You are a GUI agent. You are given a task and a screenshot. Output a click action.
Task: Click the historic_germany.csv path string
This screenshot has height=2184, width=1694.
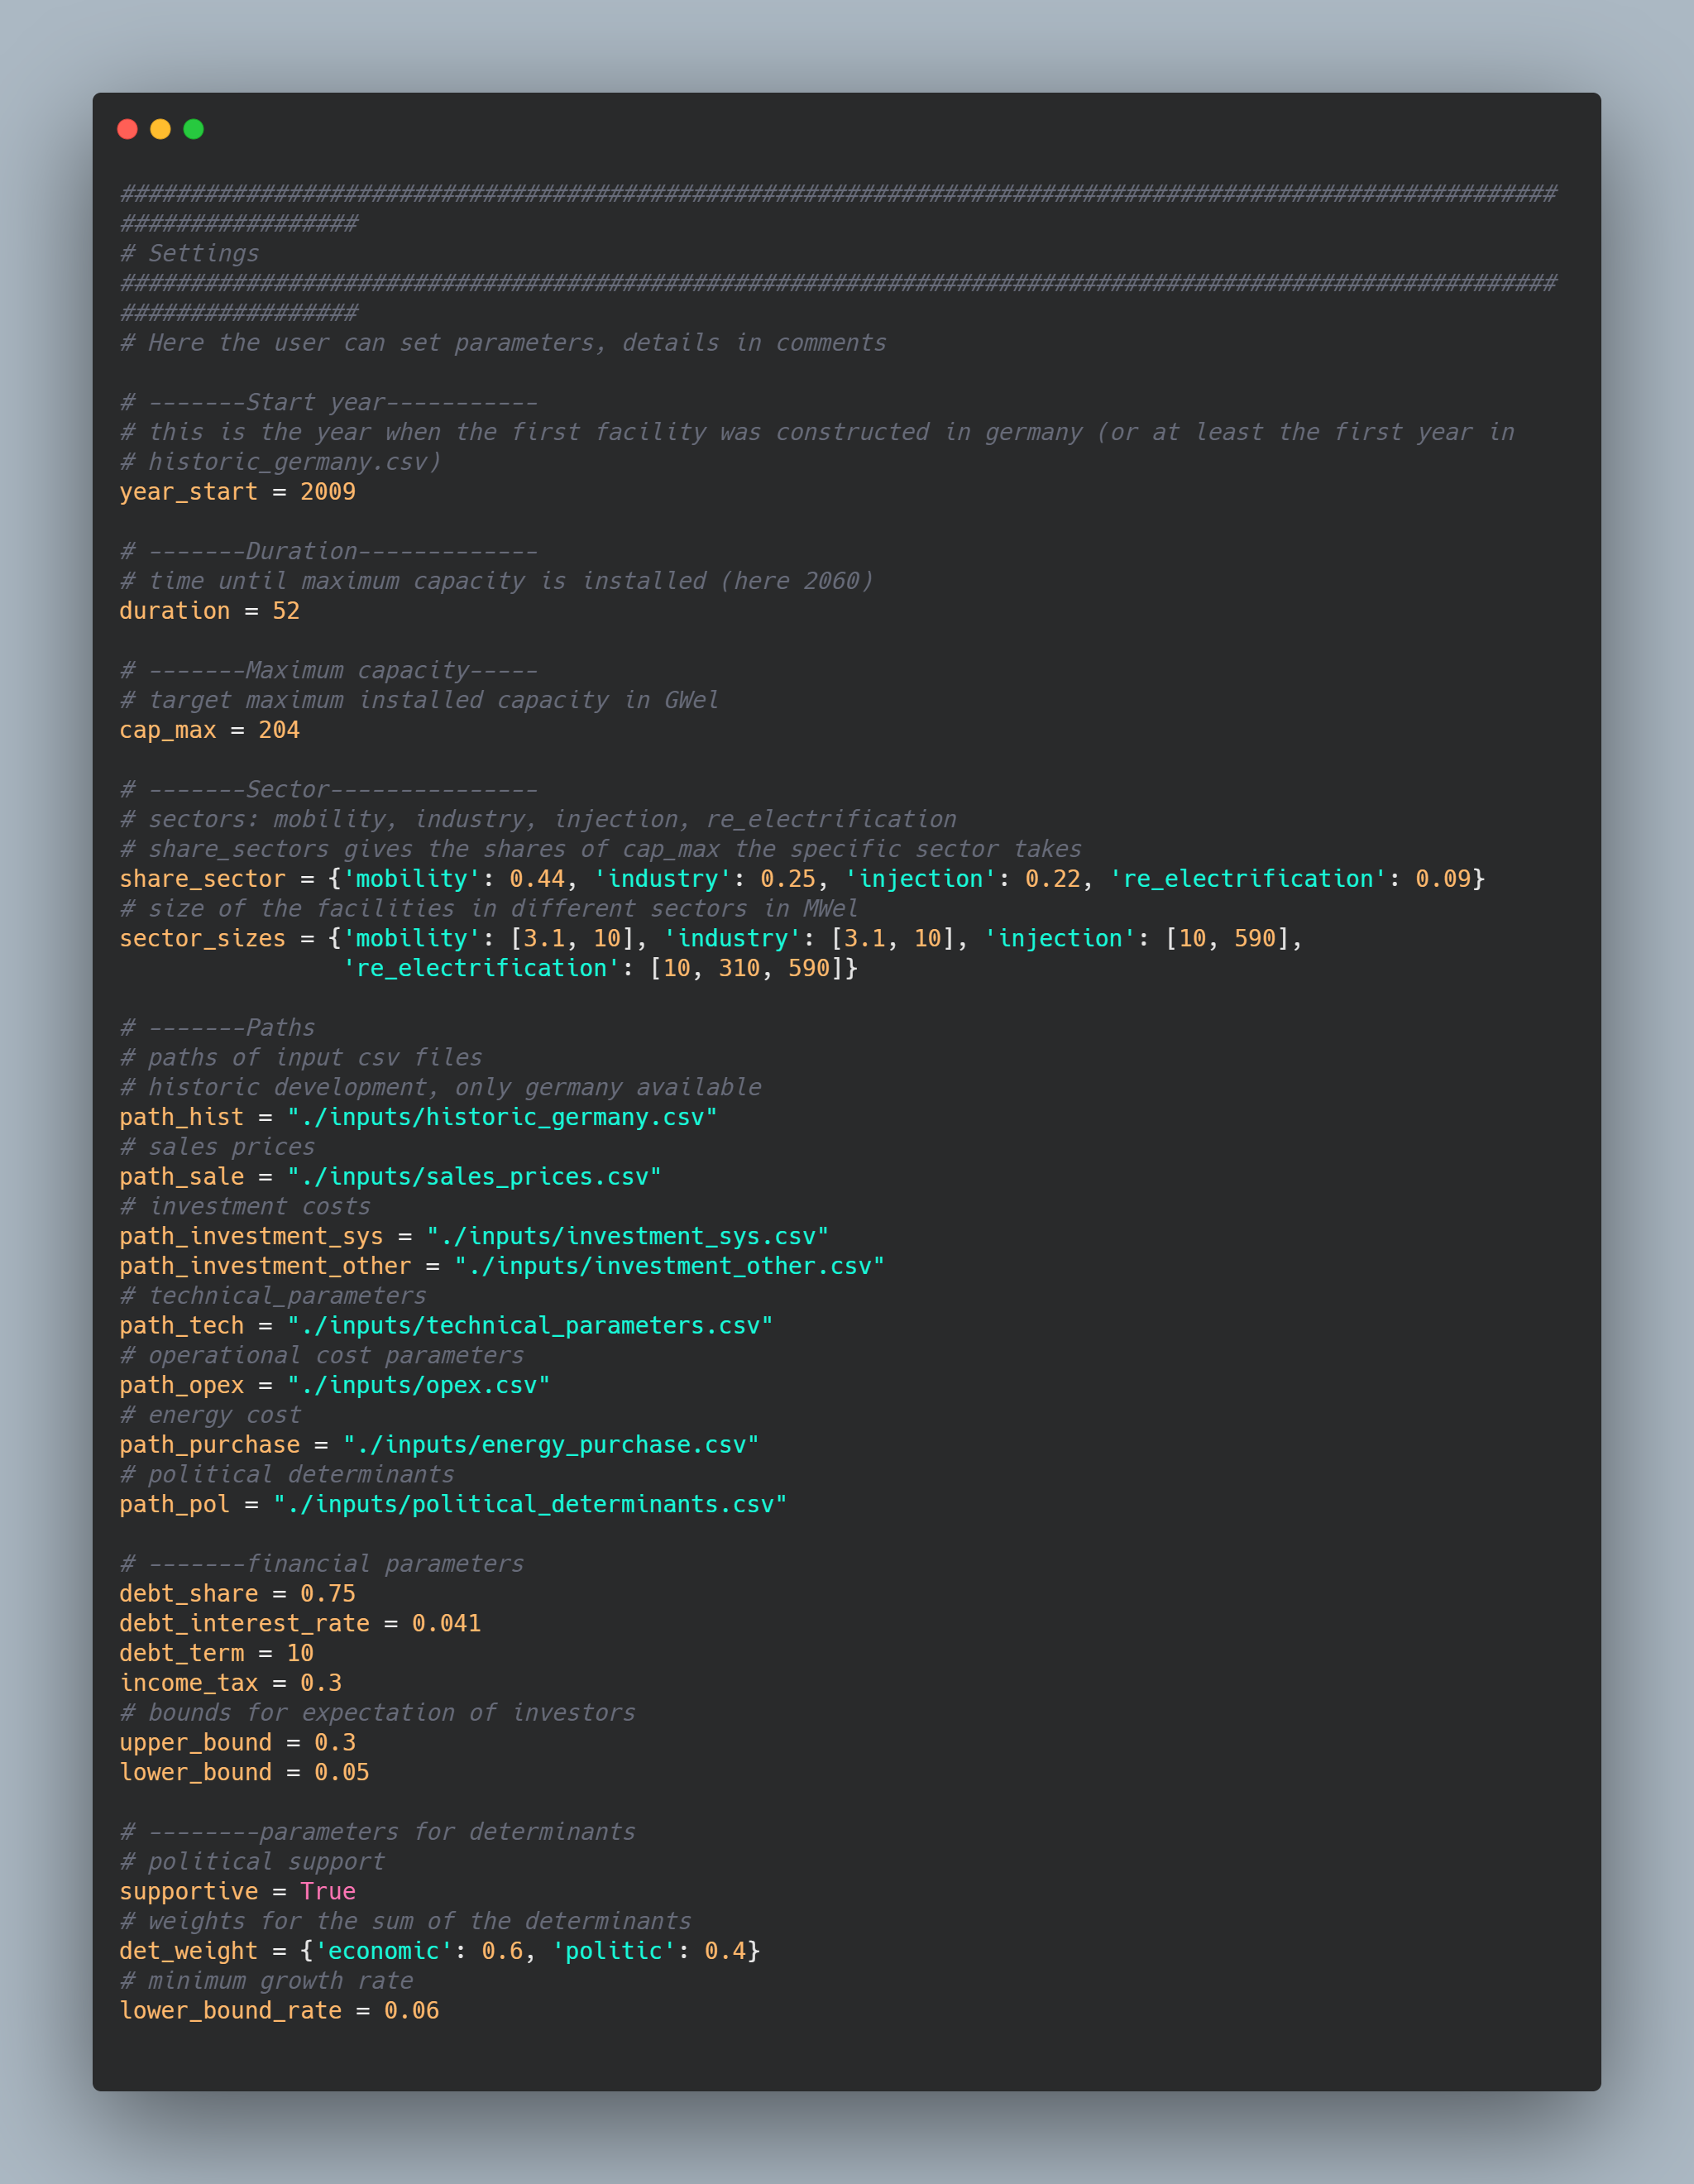[x=502, y=1117]
